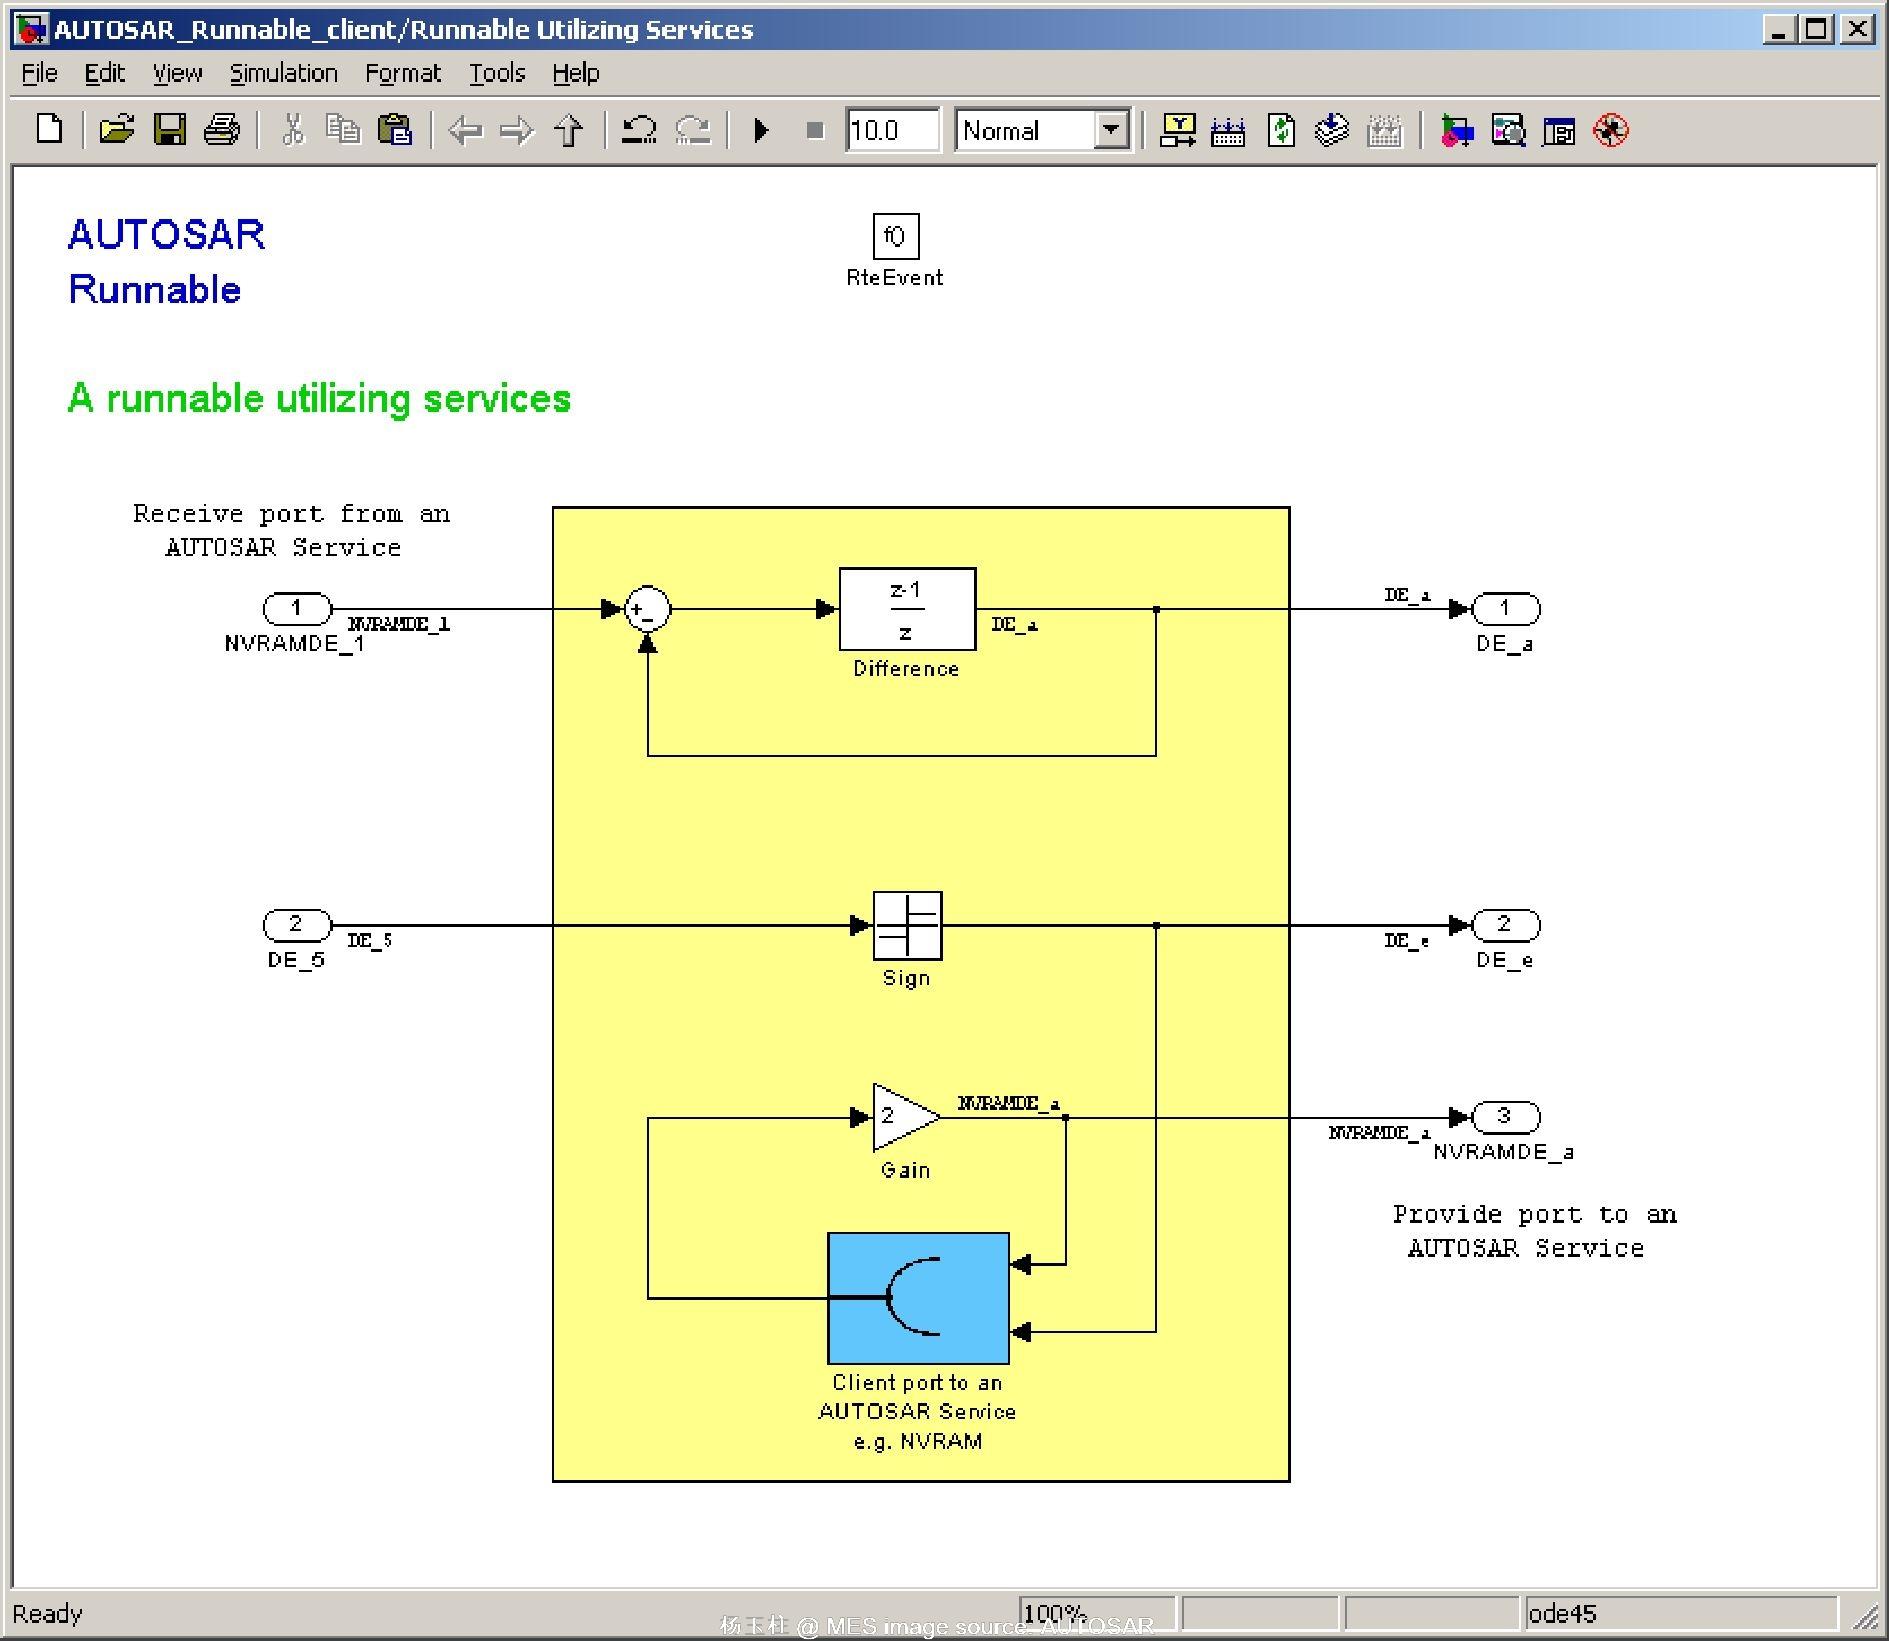Copy the selection to clipboard
The image size is (1889, 1641).
[343, 130]
